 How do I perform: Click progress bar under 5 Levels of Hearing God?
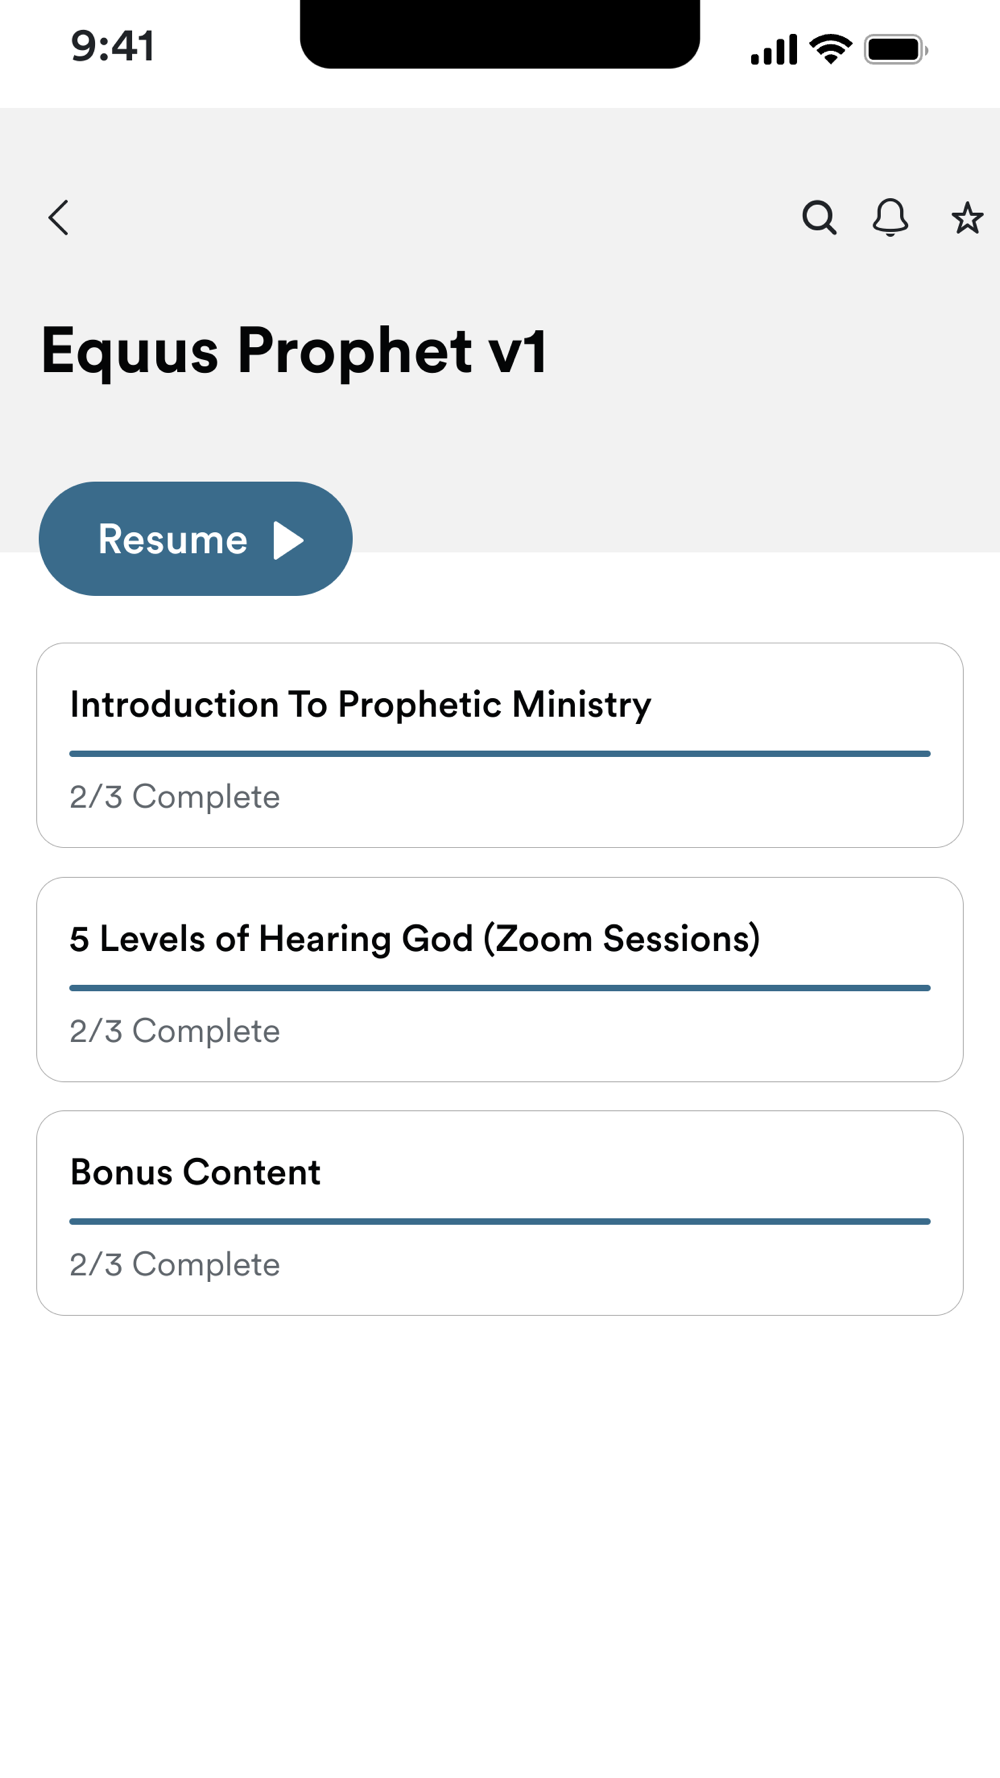[x=500, y=988]
